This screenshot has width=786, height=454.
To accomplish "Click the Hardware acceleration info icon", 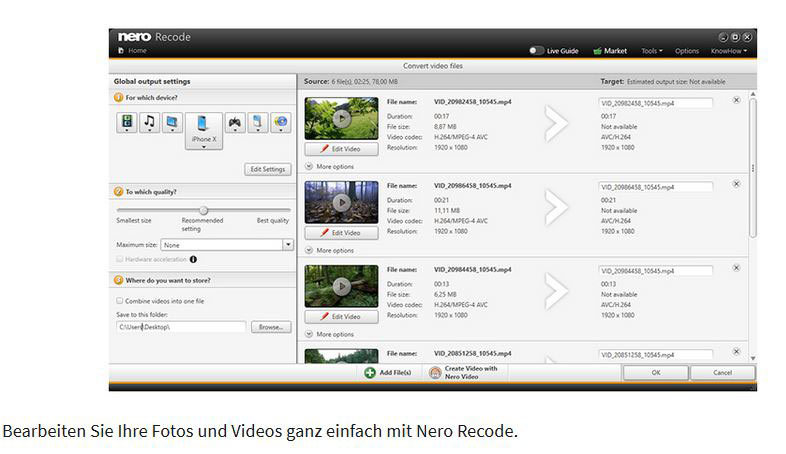I will tap(193, 259).
